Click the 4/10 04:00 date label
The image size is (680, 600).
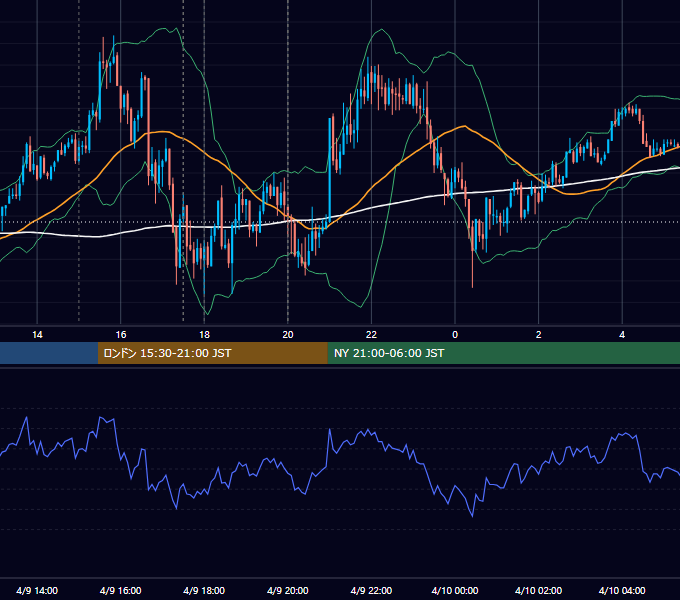pos(622,590)
